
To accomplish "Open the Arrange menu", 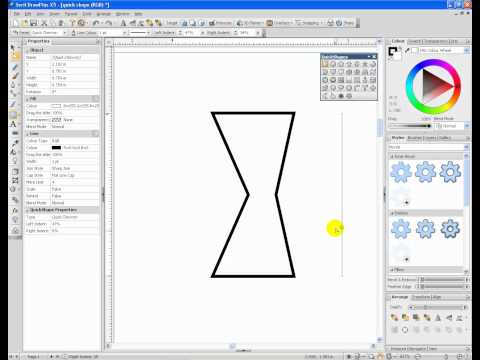I will tap(103, 14).
